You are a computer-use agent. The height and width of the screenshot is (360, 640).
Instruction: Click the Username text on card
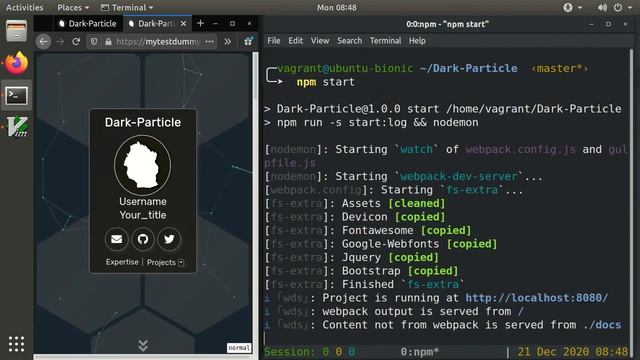click(142, 201)
